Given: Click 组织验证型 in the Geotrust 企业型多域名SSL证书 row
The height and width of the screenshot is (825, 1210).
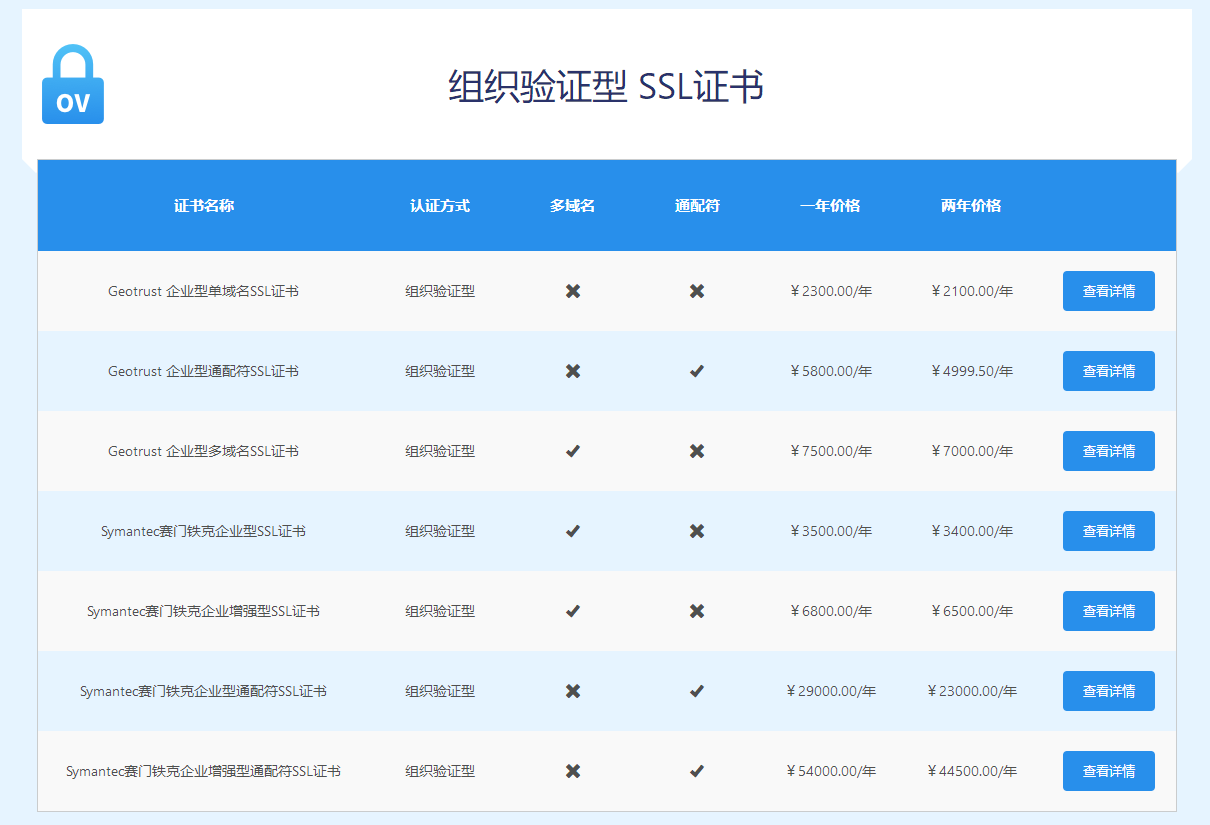Looking at the screenshot, I should pos(440,451).
